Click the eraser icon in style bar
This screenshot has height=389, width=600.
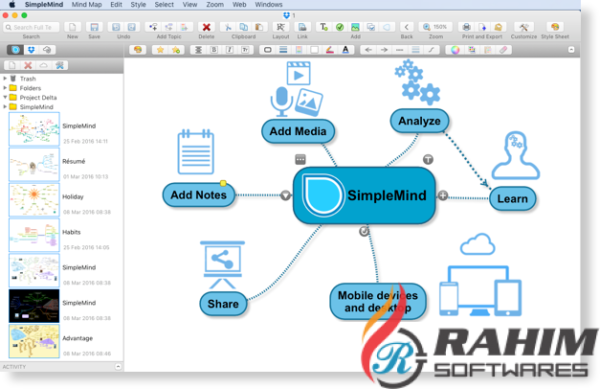[503, 50]
